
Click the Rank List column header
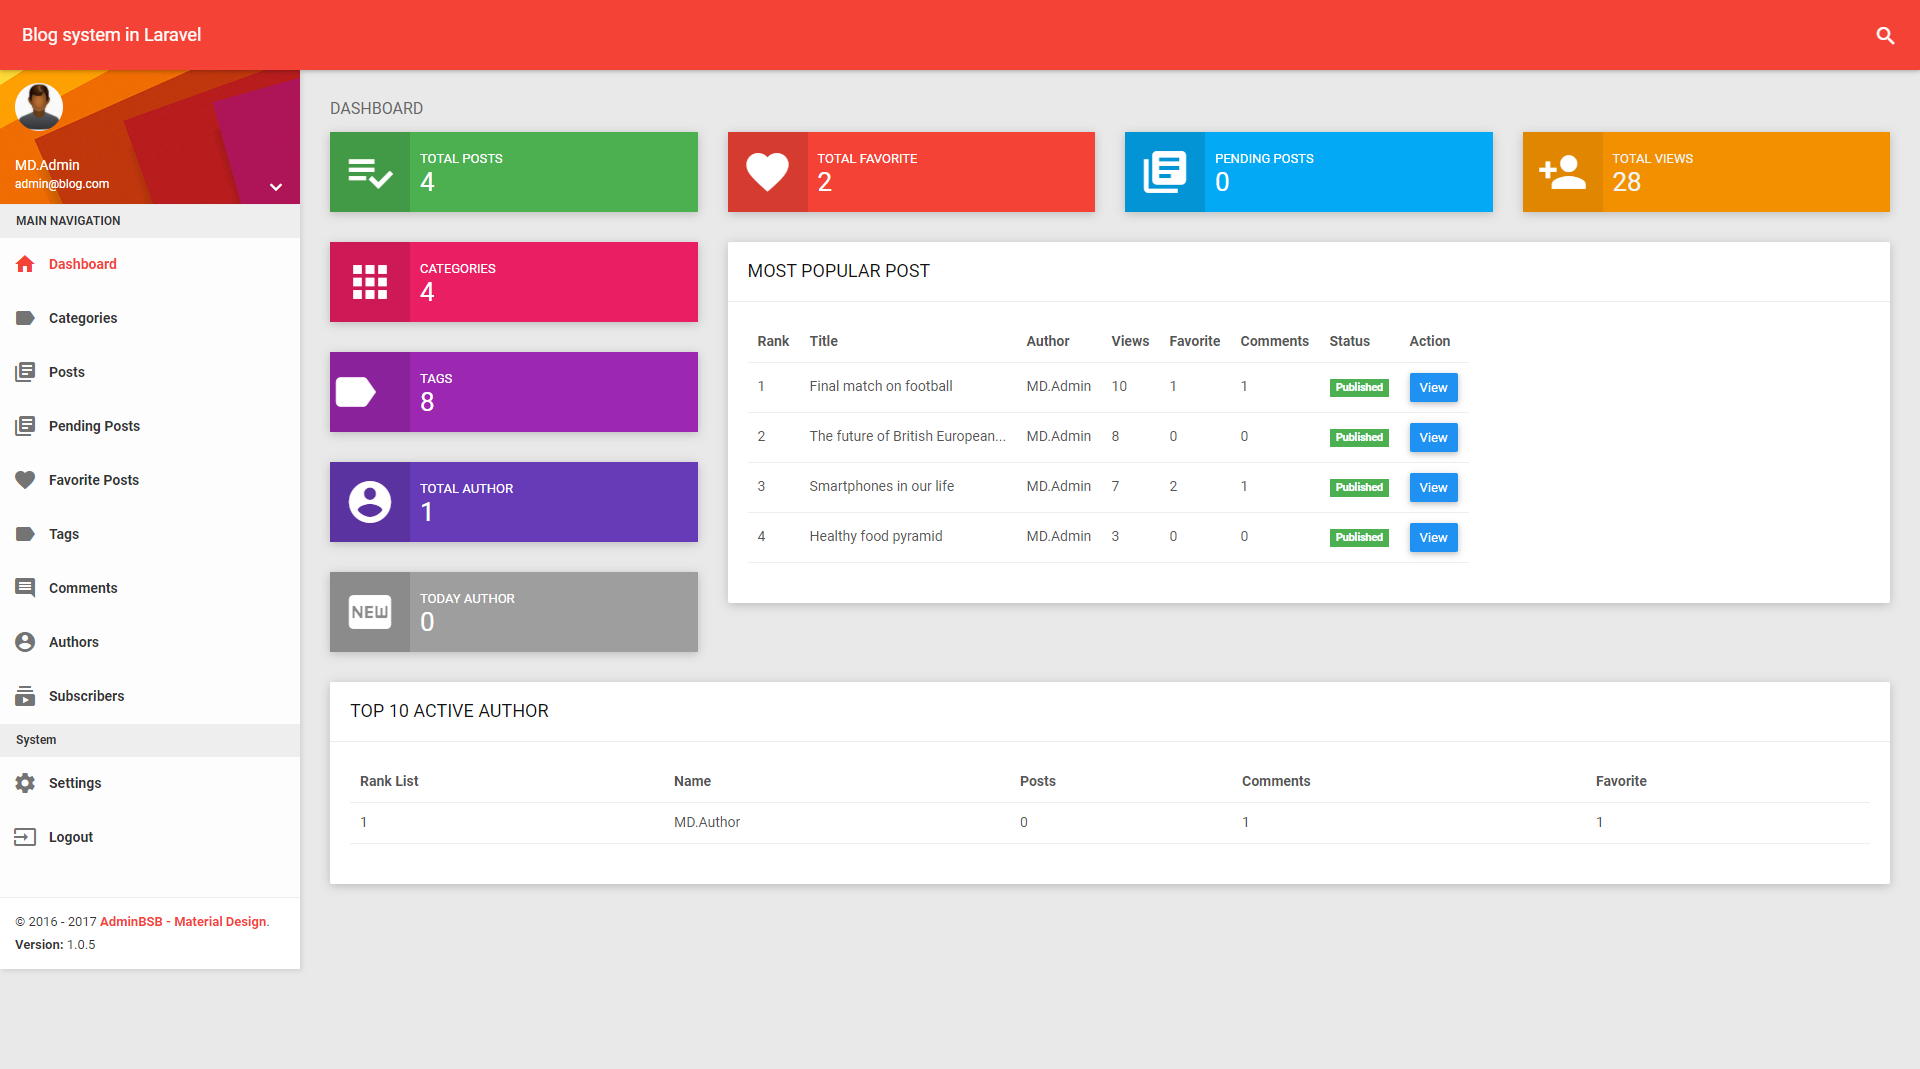coord(389,781)
